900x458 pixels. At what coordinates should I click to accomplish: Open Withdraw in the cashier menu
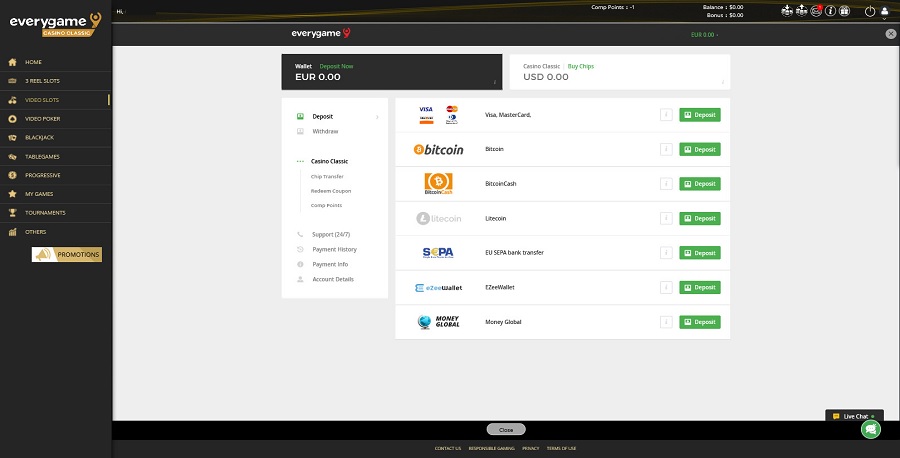click(x=324, y=131)
